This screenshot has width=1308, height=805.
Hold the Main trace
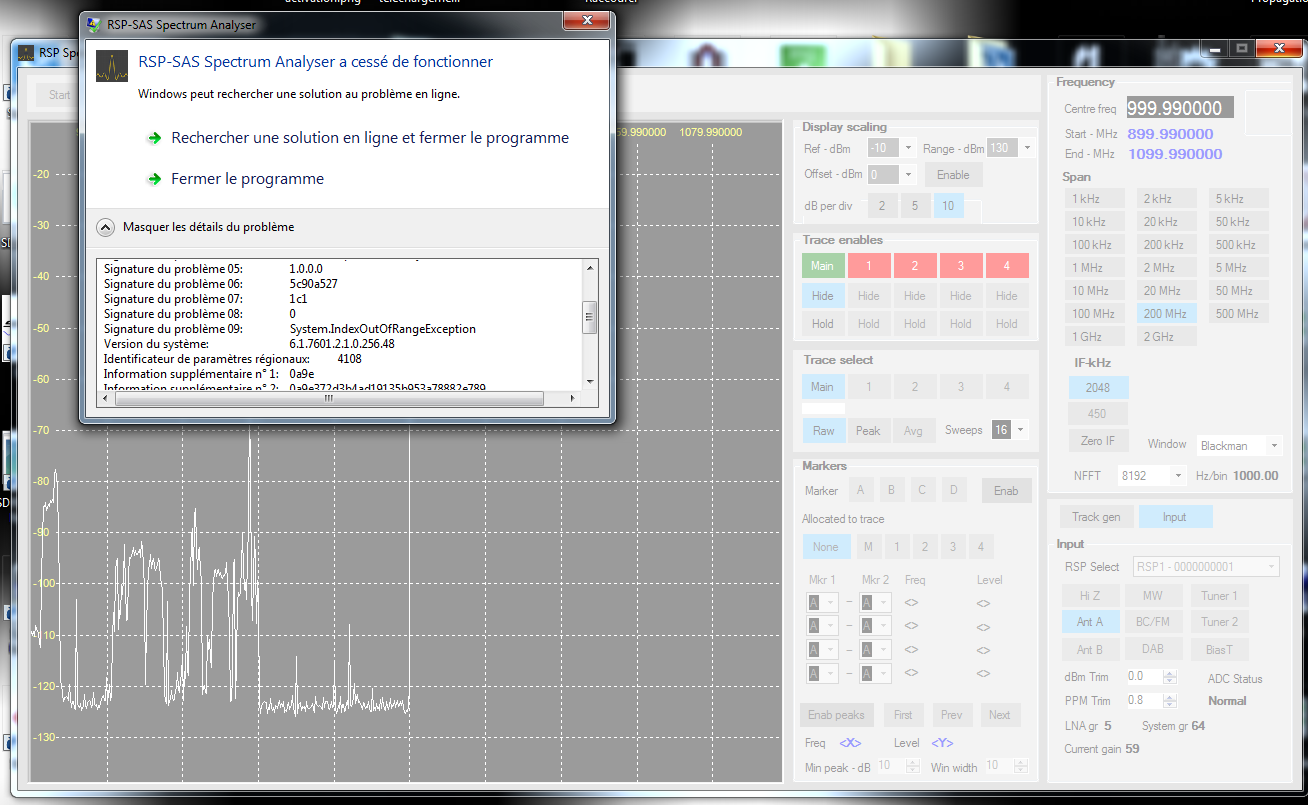(x=822, y=324)
